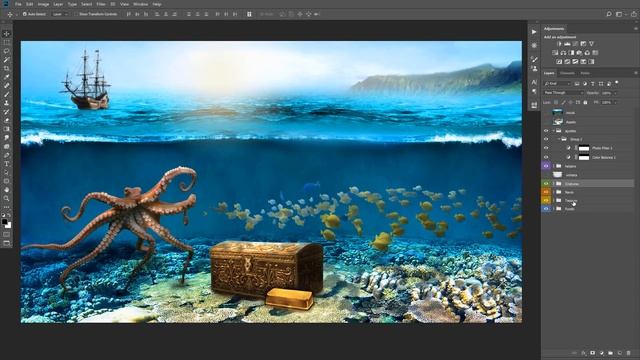
Task: Open the Opacity value dropdown arrow
Action: [615, 93]
